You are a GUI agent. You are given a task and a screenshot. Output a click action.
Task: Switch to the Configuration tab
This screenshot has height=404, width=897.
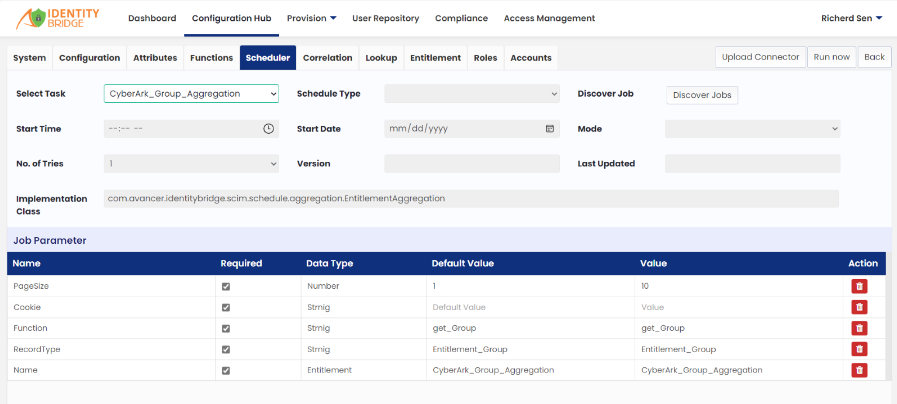[89, 58]
